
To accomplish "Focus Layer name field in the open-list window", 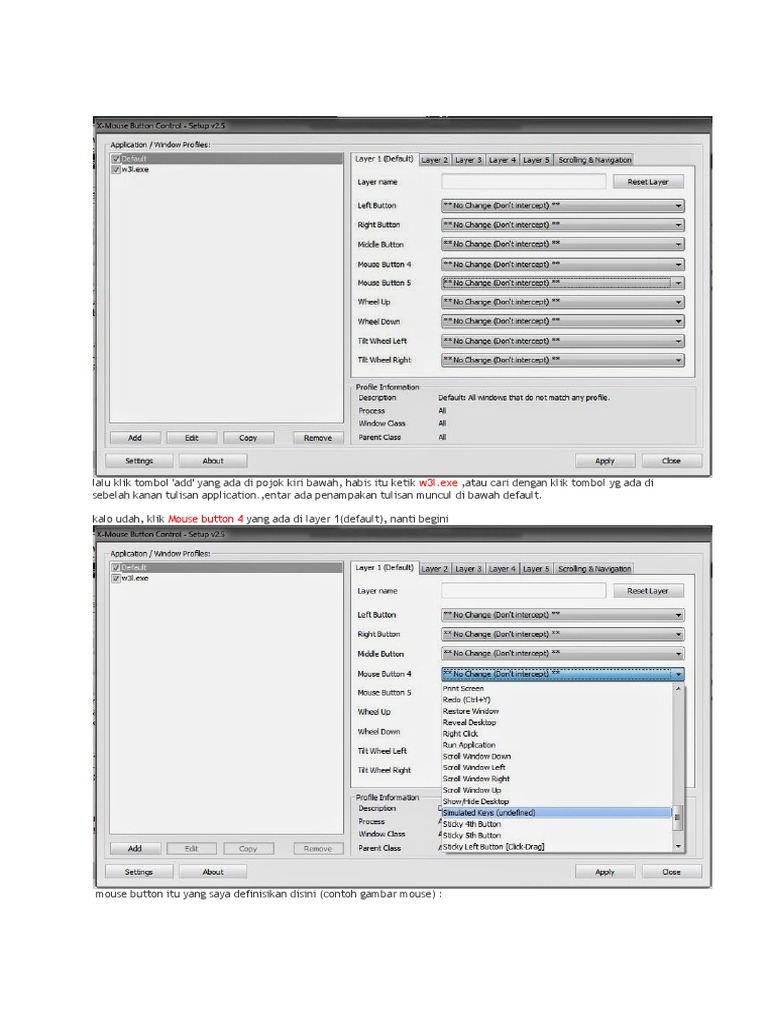I will [x=523, y=590].
